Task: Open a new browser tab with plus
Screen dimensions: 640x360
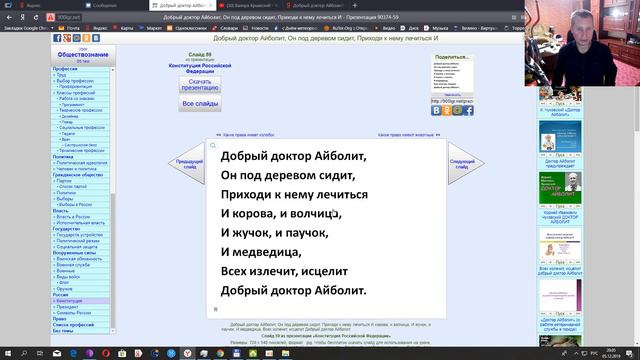Action: point(355,5)
